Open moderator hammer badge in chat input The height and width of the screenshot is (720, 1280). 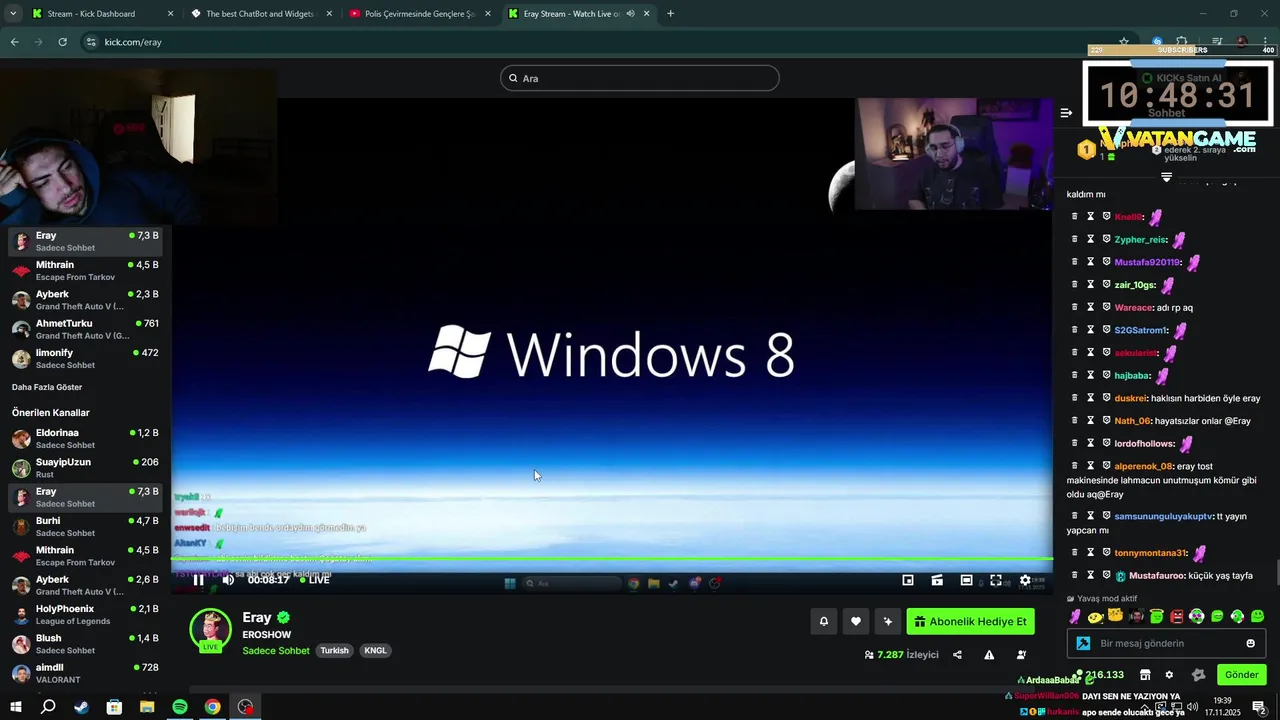[1082, 643]
